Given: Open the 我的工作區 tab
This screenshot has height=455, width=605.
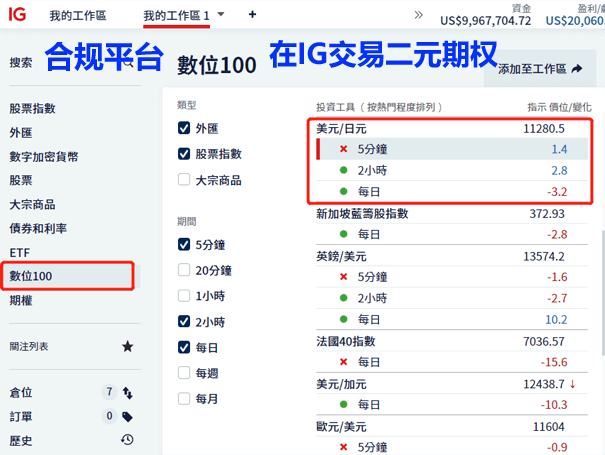Looking at the screenshot, I should click(x=78, y=15).
